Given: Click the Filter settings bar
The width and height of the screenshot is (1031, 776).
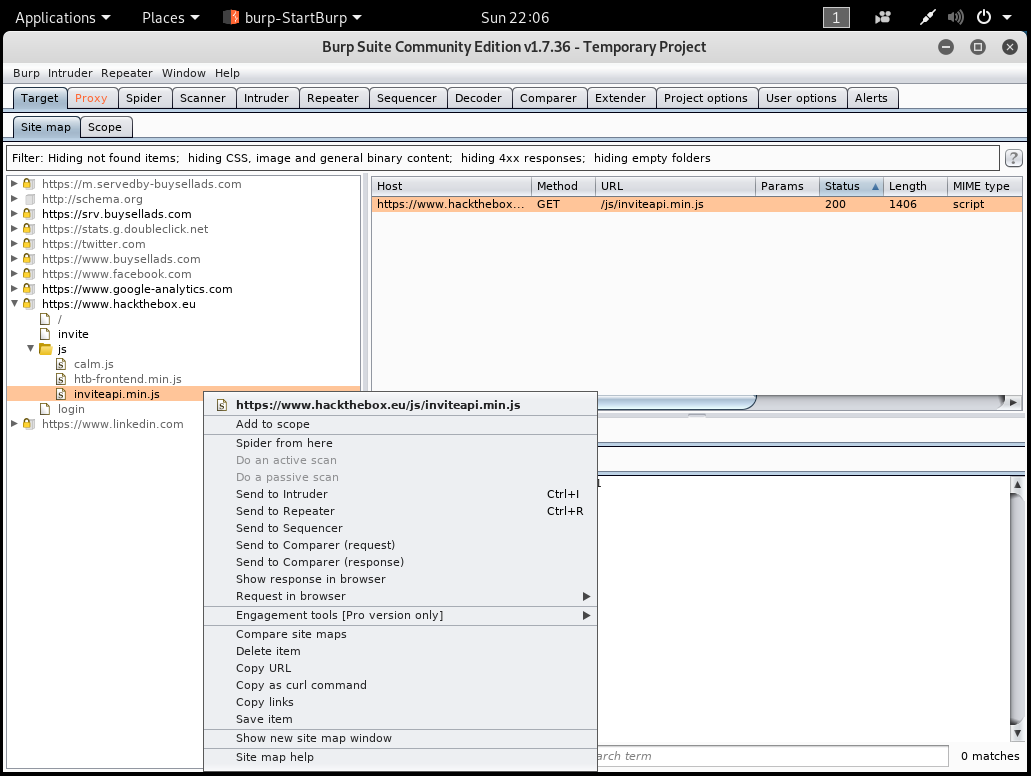Looking at the screenshot, I should pyautogui.click(x=500, y=158).
